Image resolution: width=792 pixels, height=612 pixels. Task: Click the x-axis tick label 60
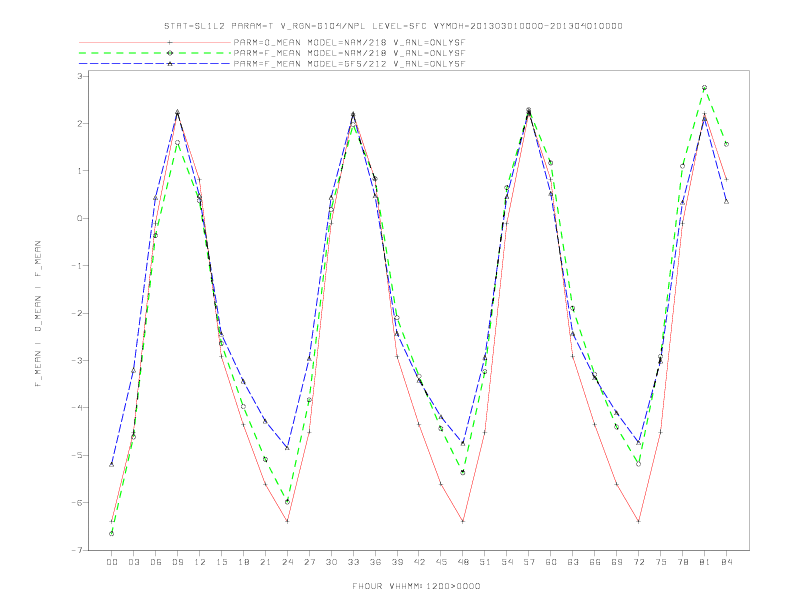pos(551,562)
